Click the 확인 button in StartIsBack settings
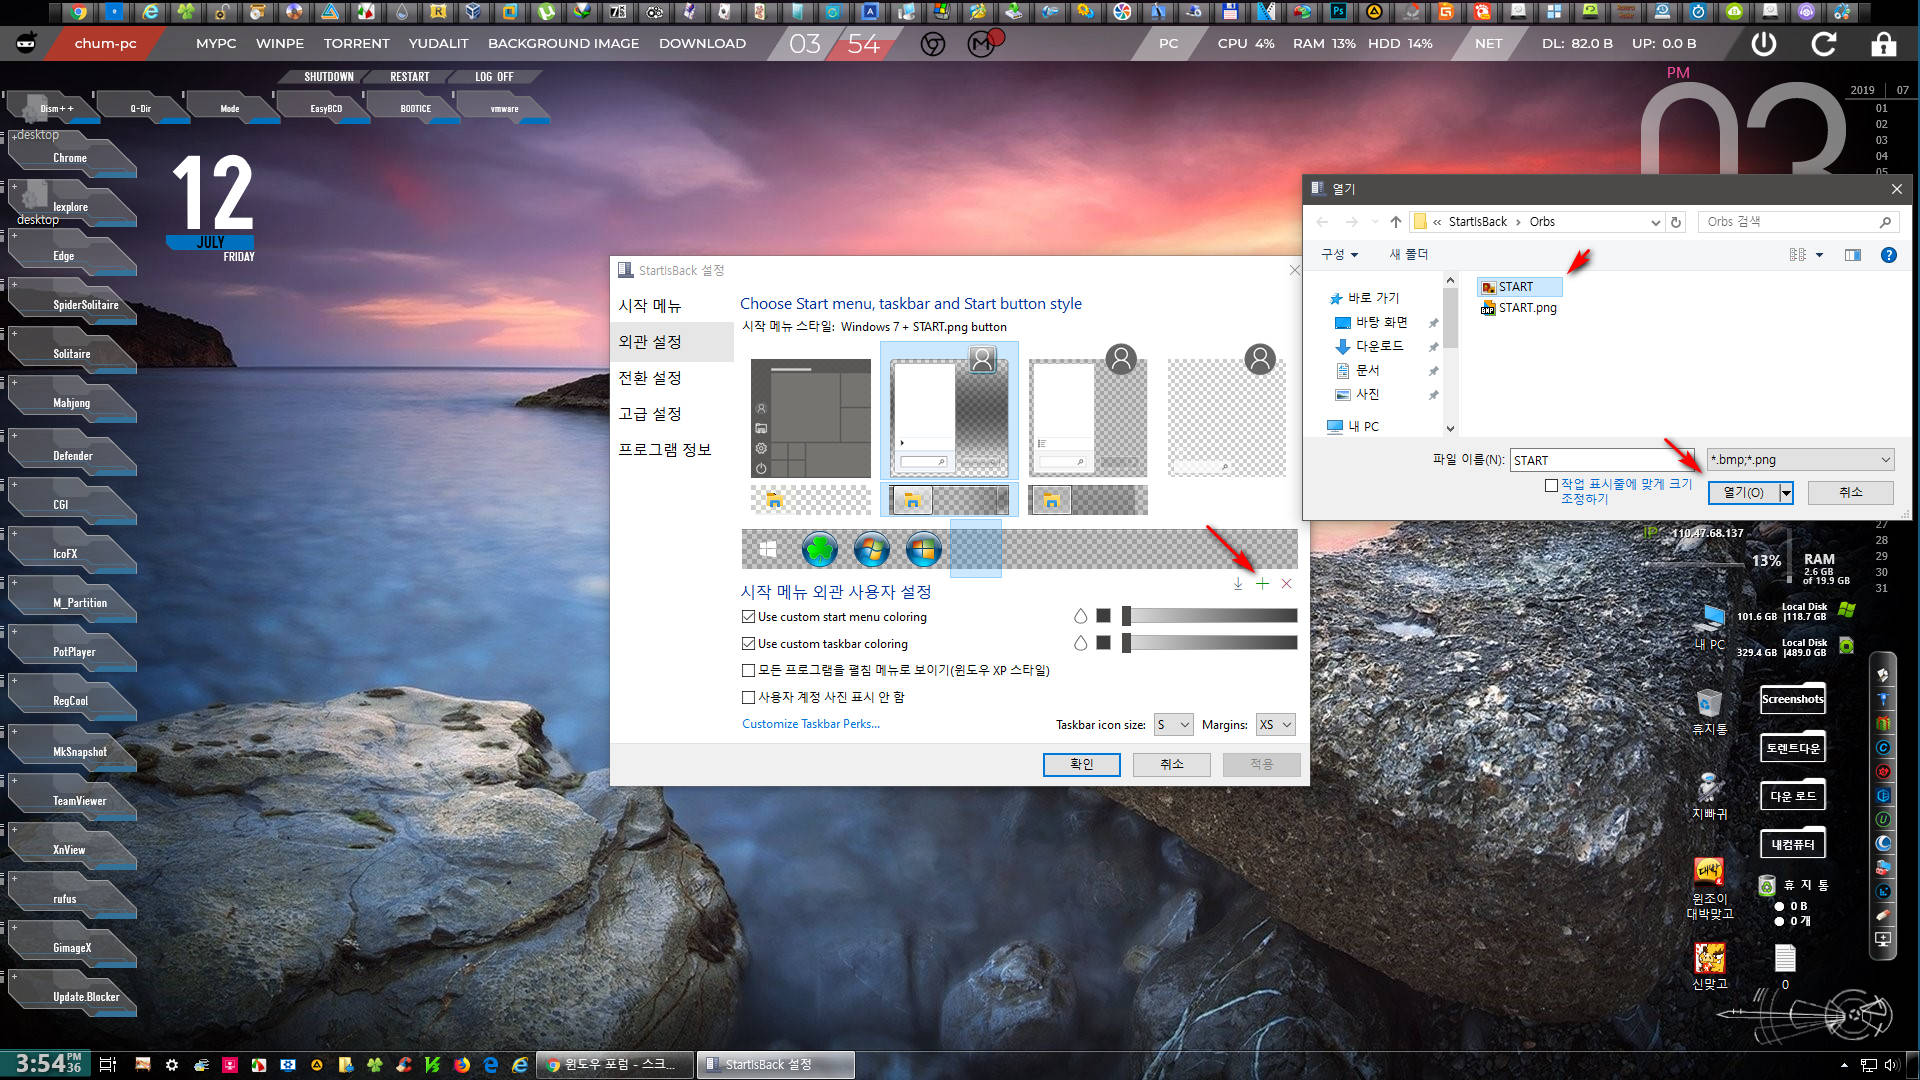 click(x=1081, y=765)
